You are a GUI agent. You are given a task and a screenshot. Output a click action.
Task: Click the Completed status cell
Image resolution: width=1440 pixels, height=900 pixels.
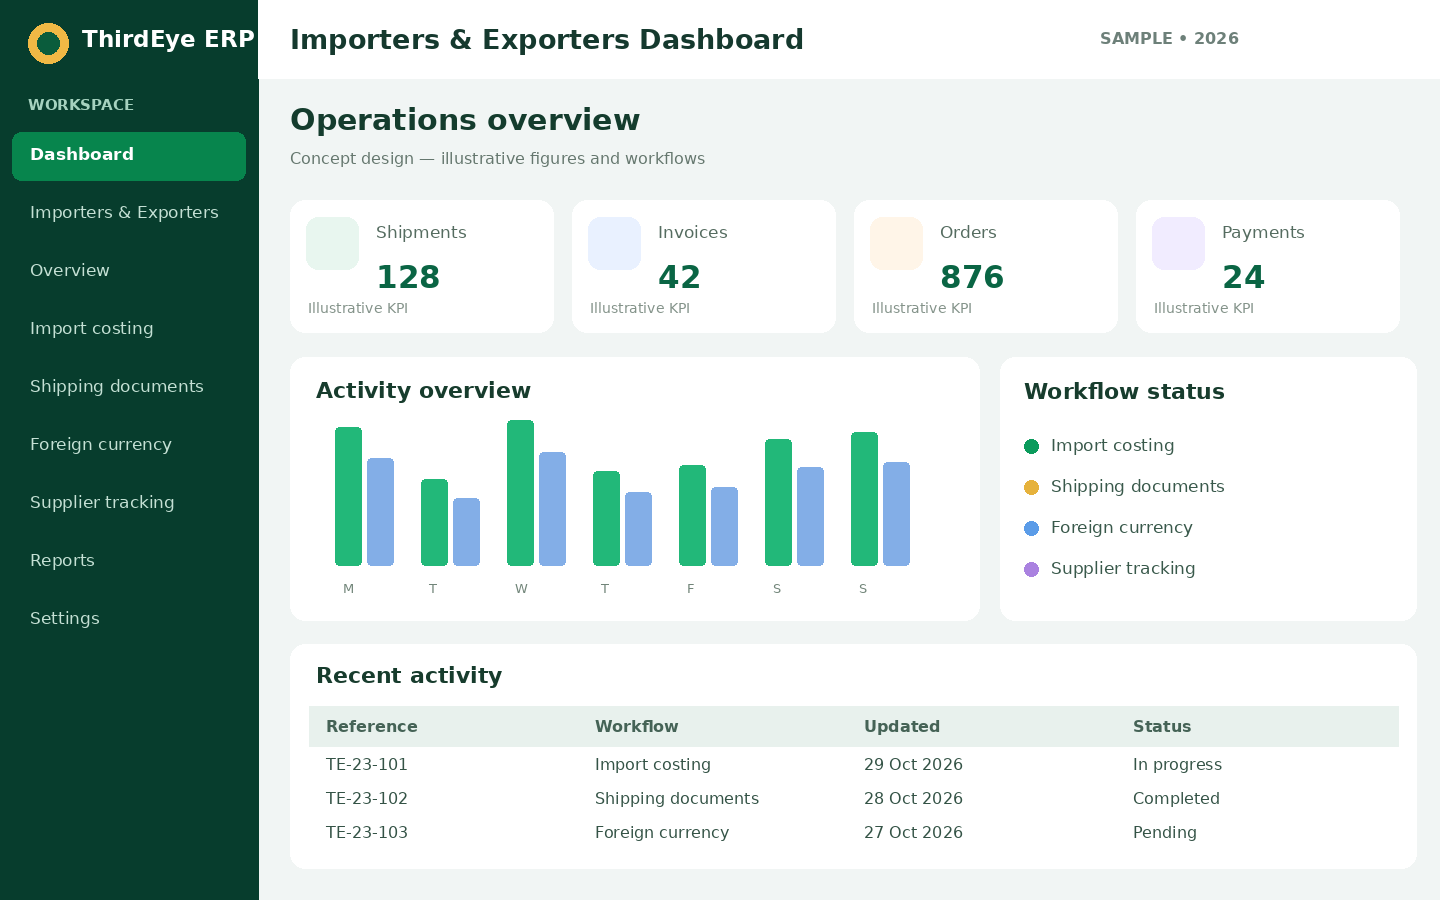(1176, 799)
